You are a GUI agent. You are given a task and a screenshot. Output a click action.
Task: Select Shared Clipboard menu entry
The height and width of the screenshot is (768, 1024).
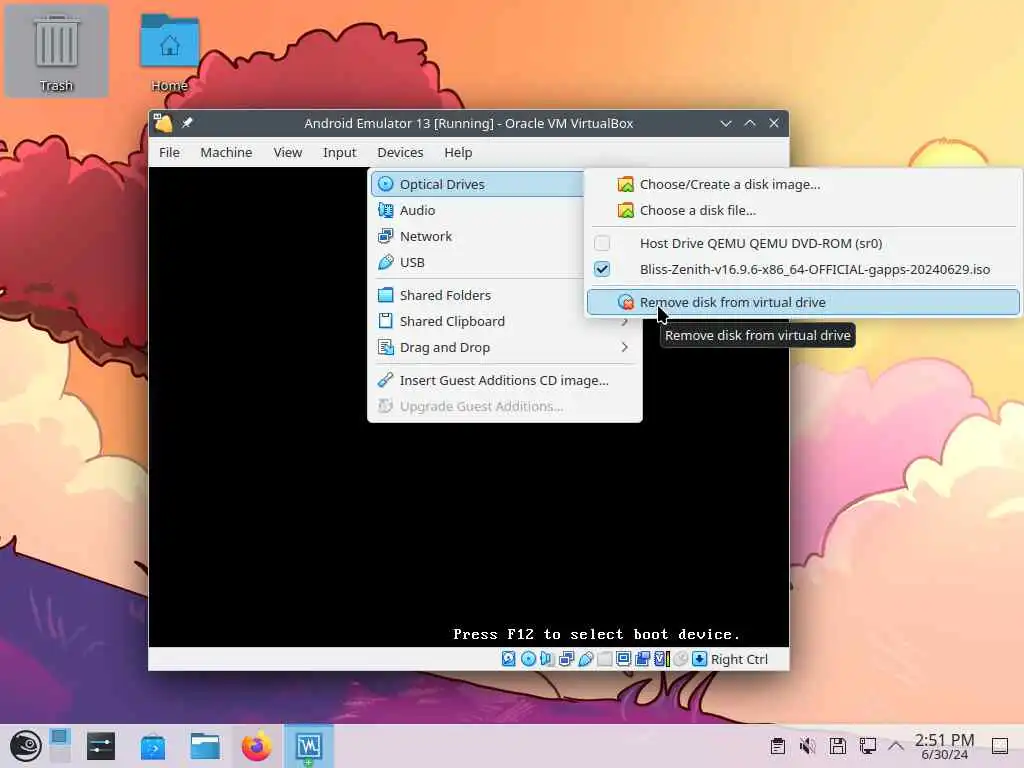coord(505,321)
